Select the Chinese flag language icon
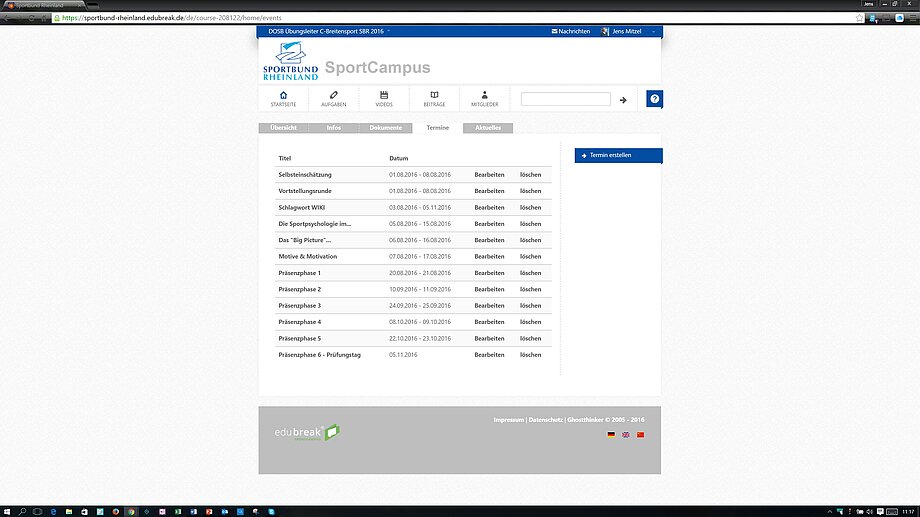This screenshot has height=517, width=920. tap(641, 435)
